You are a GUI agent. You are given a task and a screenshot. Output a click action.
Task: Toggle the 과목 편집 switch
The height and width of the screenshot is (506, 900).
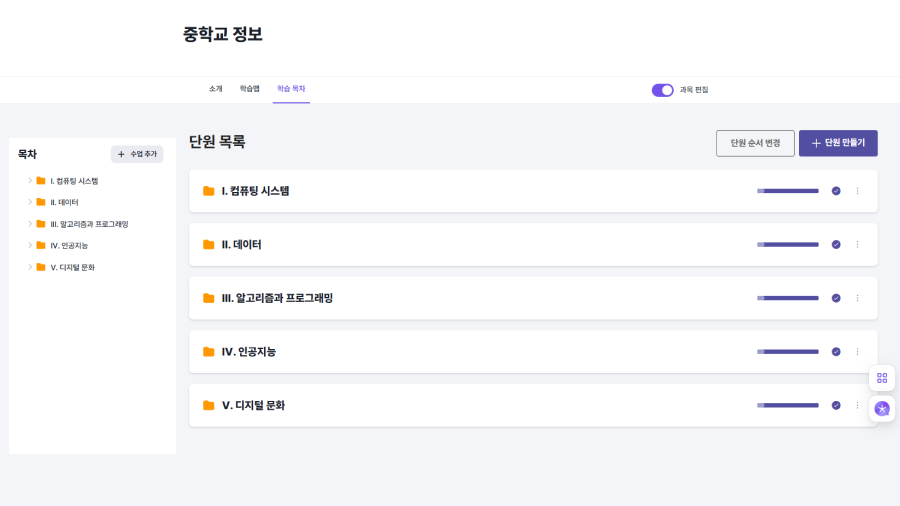(662, 90)
